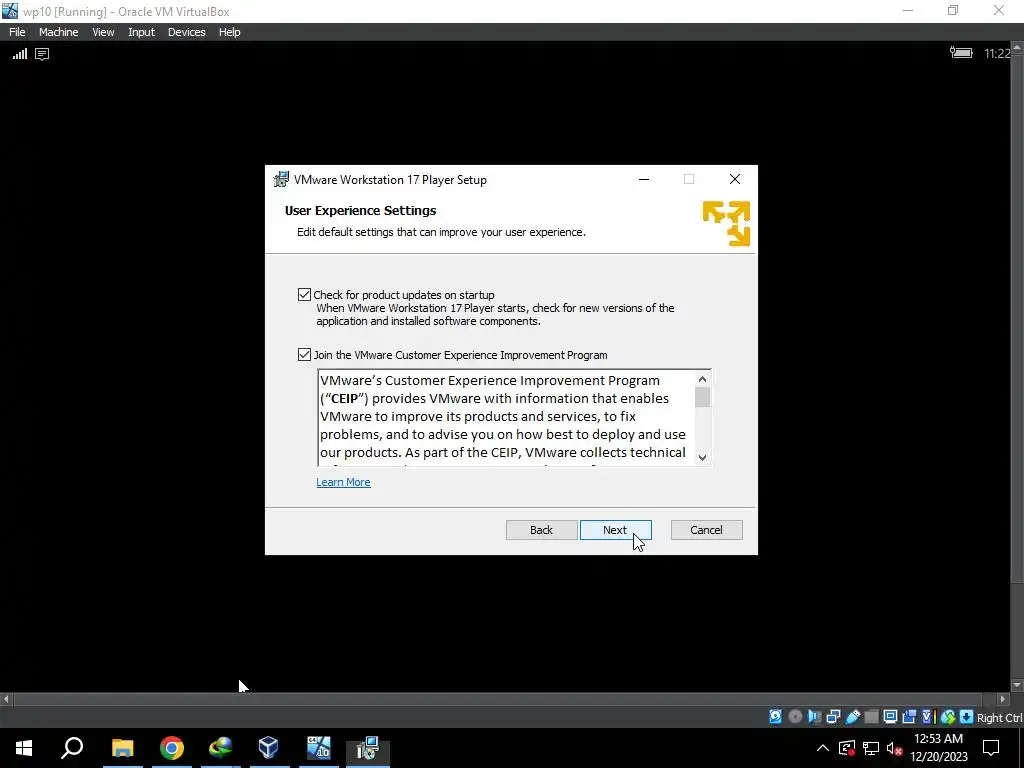1024x768 pixels.
Task: Click the taskbar clock showing 12:53 AM
Action: (x=938, y=748)
